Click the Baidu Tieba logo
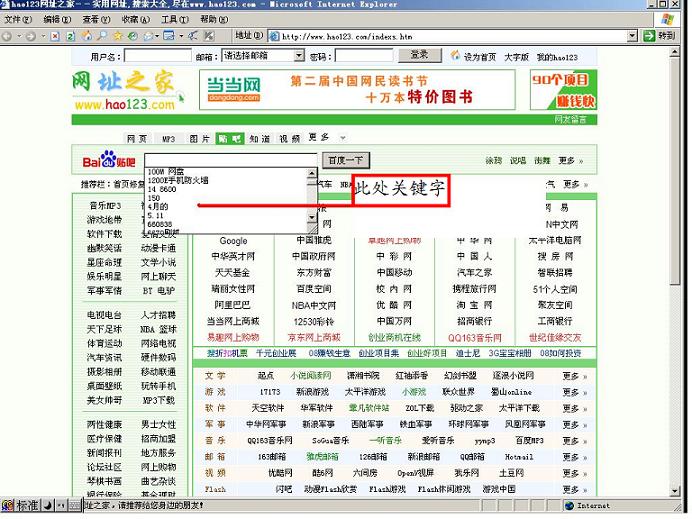The image size is (692, 519). point(107,160)
